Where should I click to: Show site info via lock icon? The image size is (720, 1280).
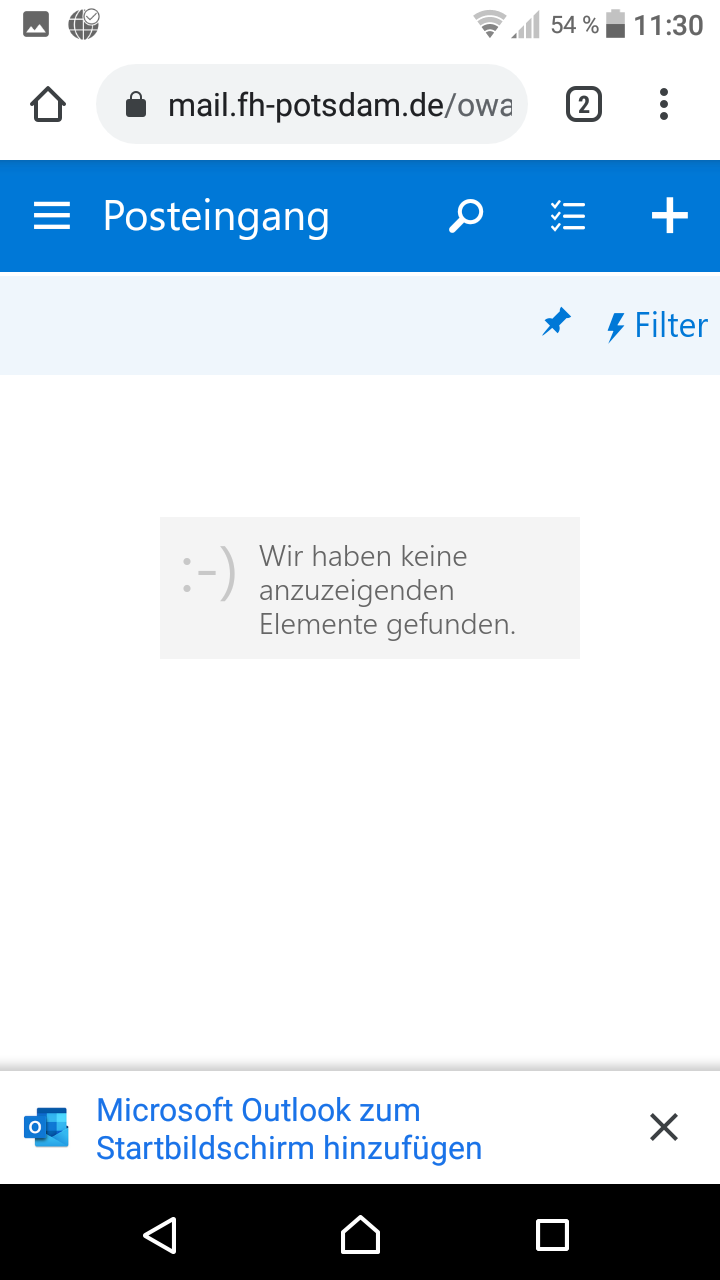(136, 105)
